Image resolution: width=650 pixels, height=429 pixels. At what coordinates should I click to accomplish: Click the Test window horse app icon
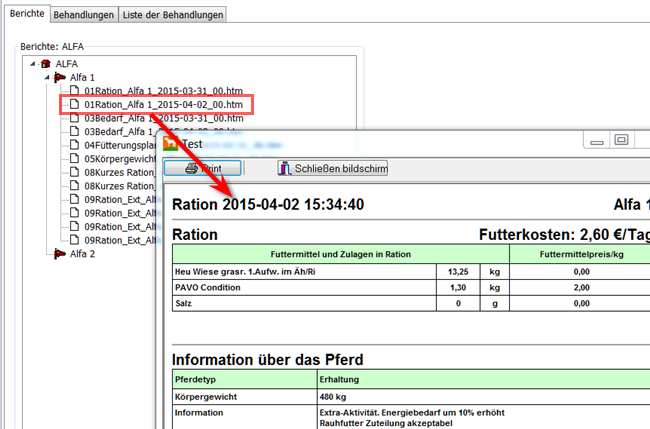click(170, 144)
